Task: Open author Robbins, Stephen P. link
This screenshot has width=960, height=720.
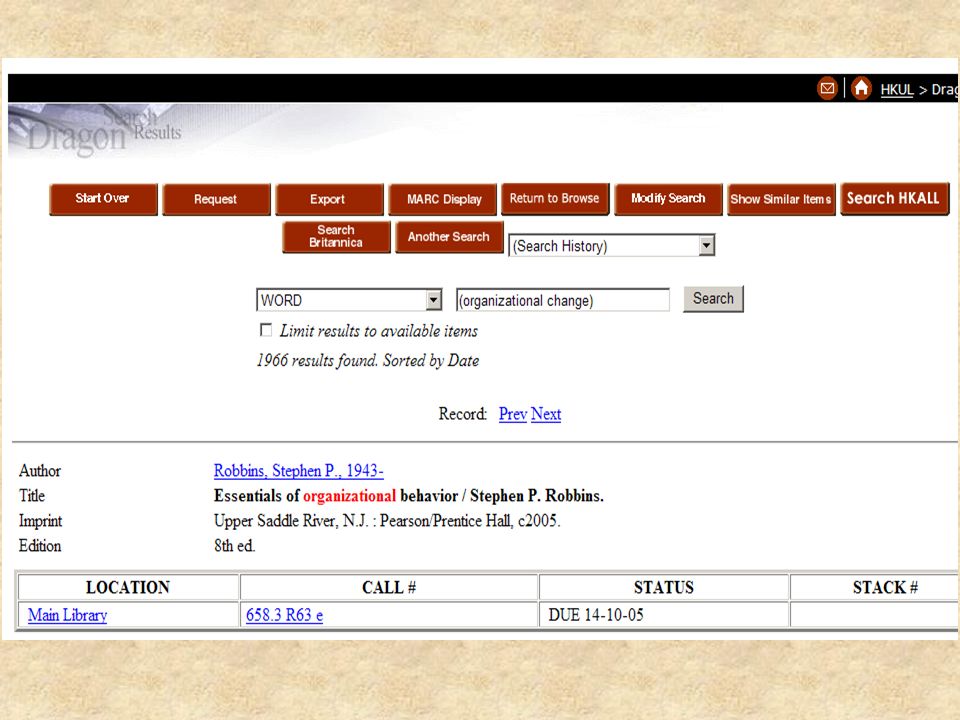Action: (298, 470)
